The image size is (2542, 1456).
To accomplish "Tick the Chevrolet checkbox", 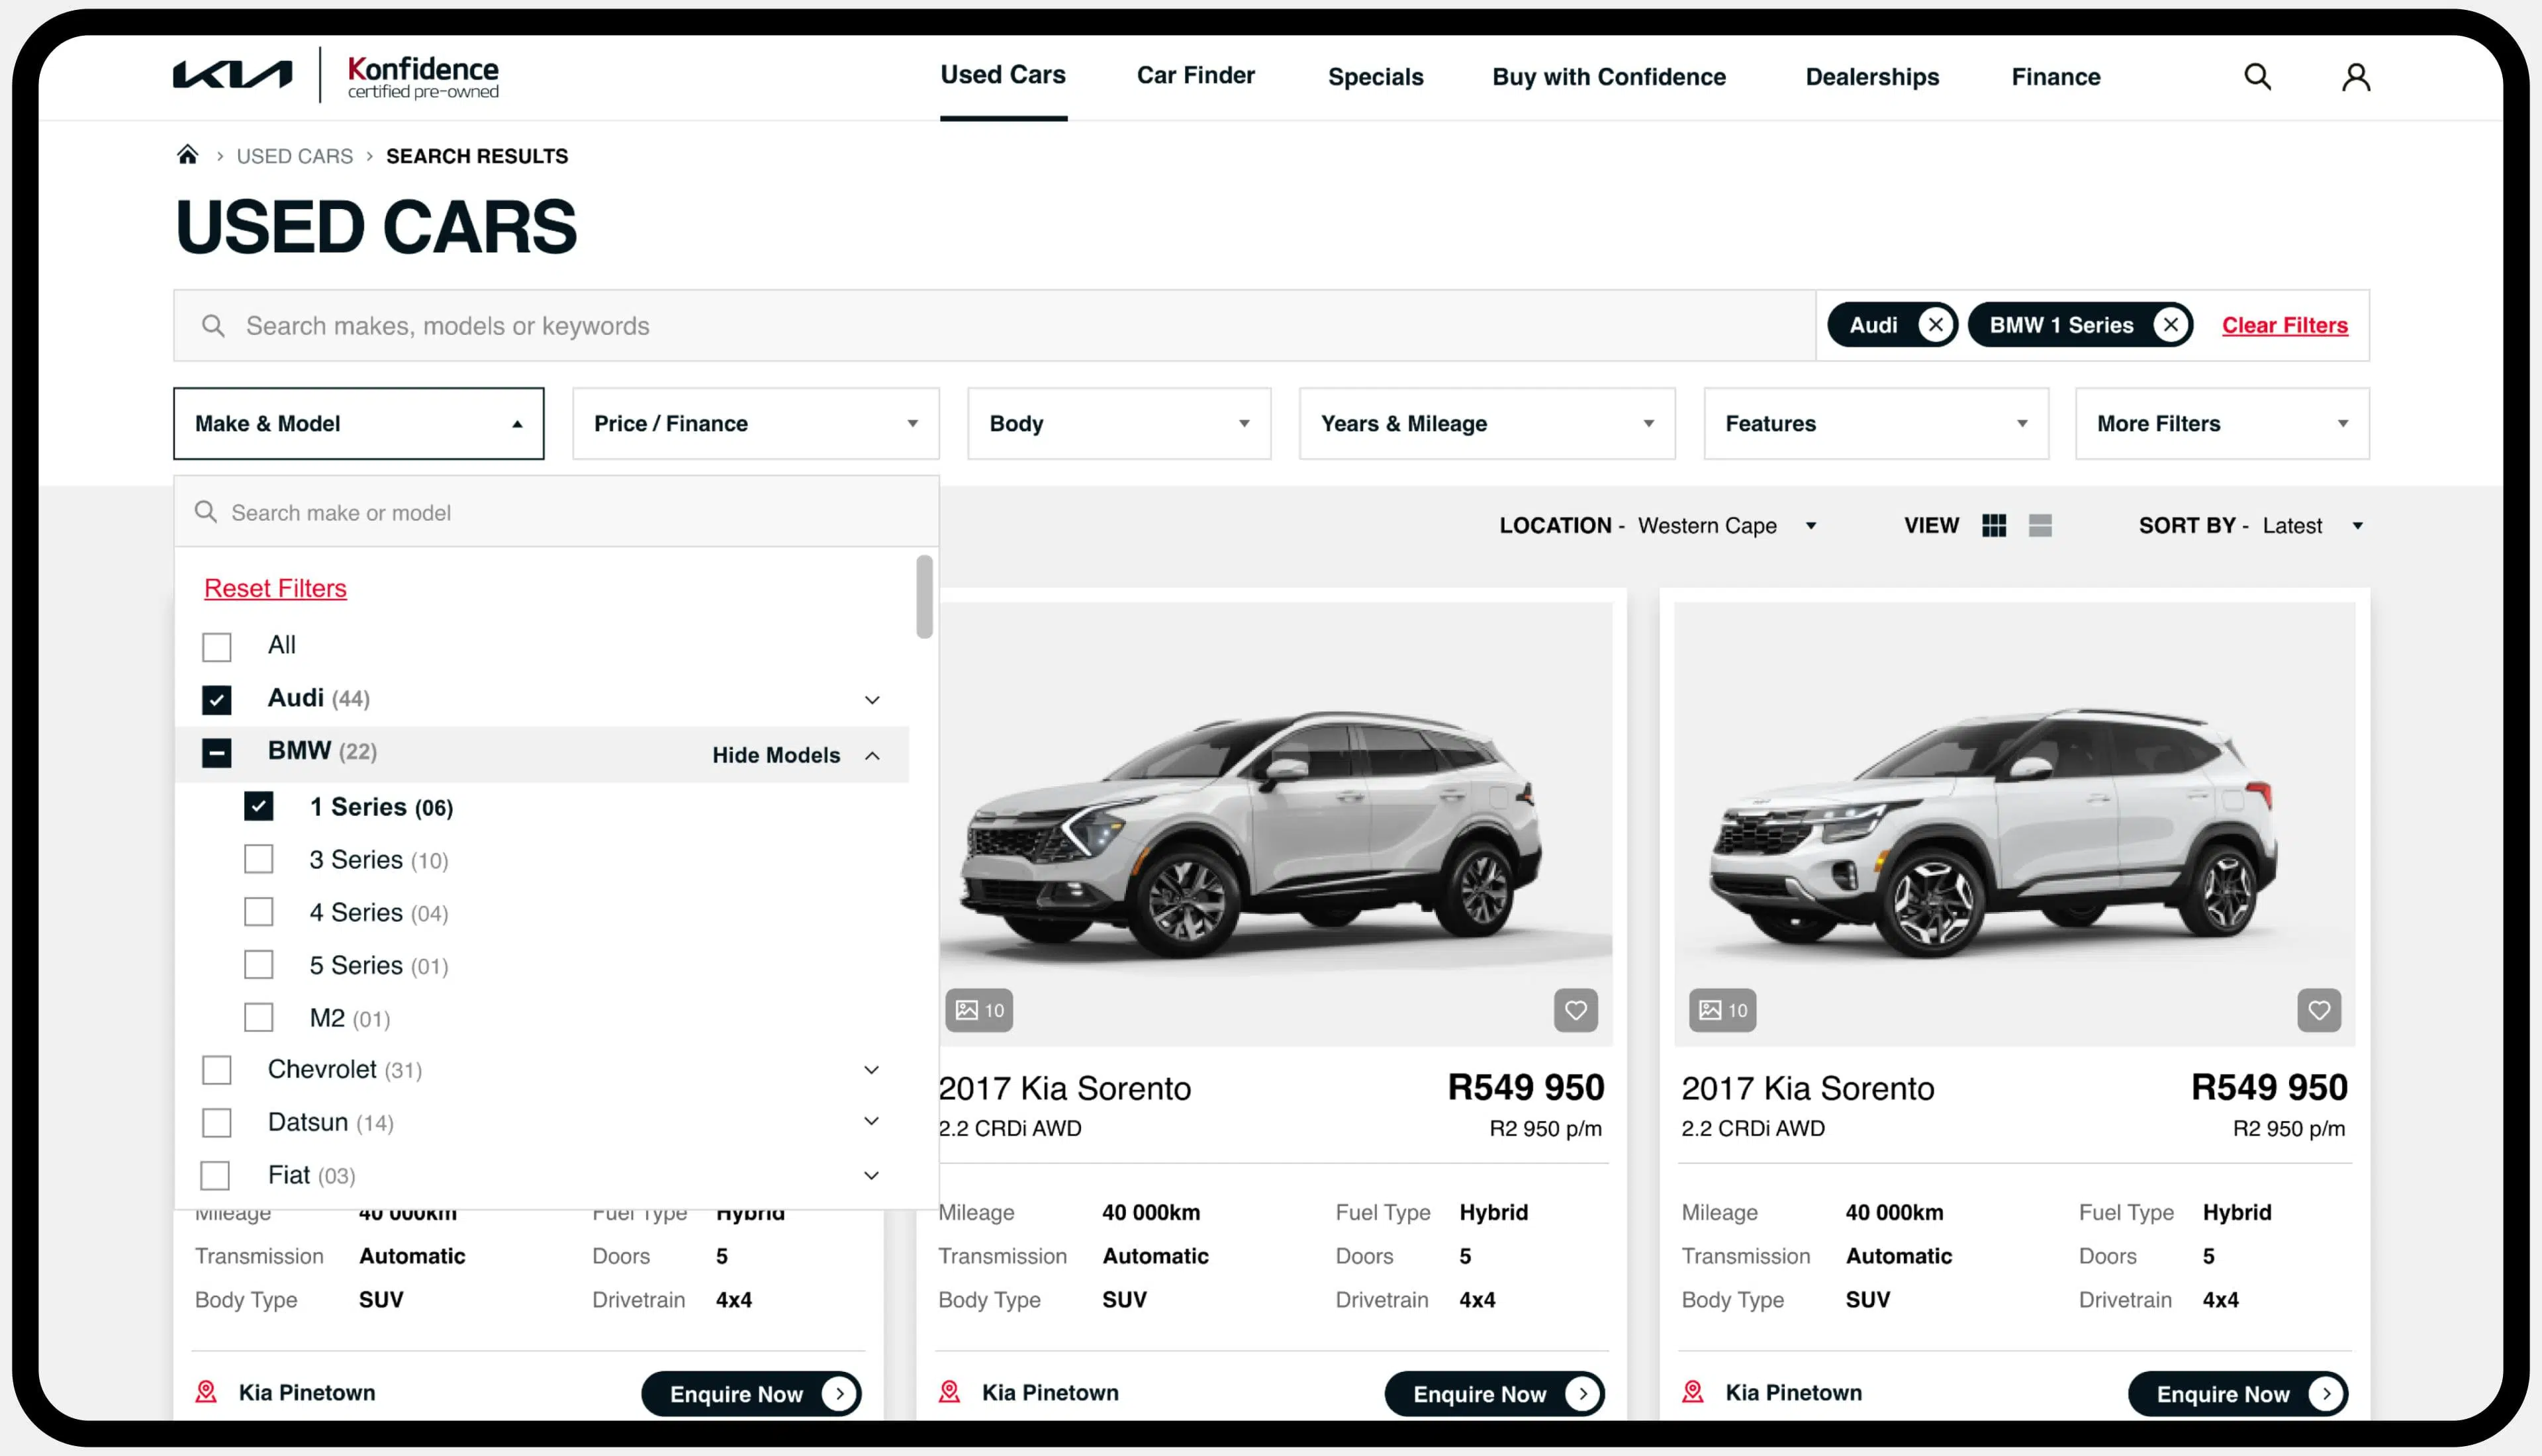I will pos(217,1070).
